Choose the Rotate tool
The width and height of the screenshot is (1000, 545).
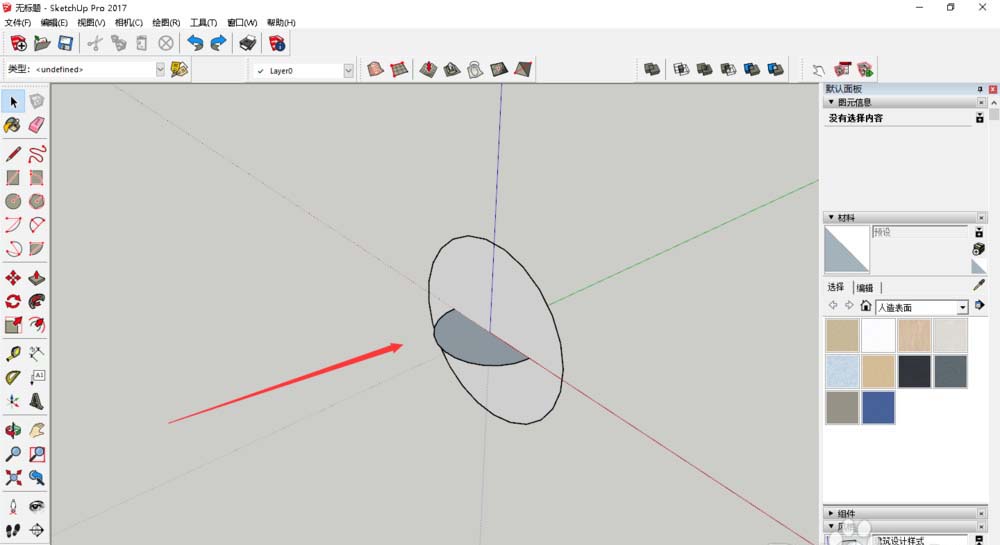pos(13,302)
